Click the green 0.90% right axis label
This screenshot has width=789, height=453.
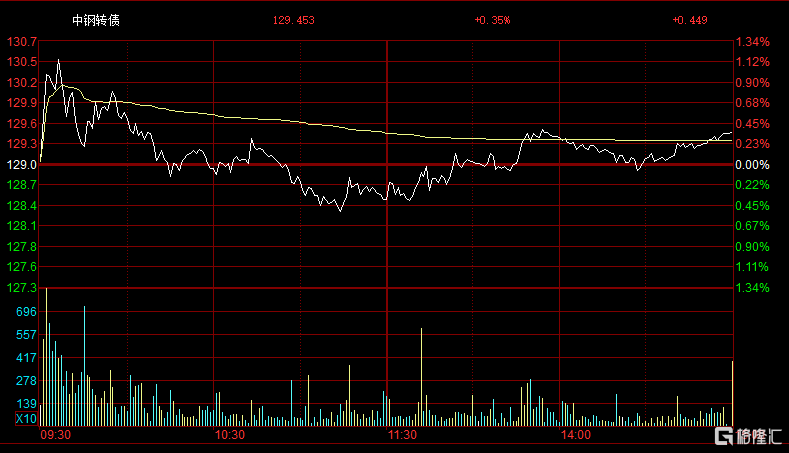[753, 247]
